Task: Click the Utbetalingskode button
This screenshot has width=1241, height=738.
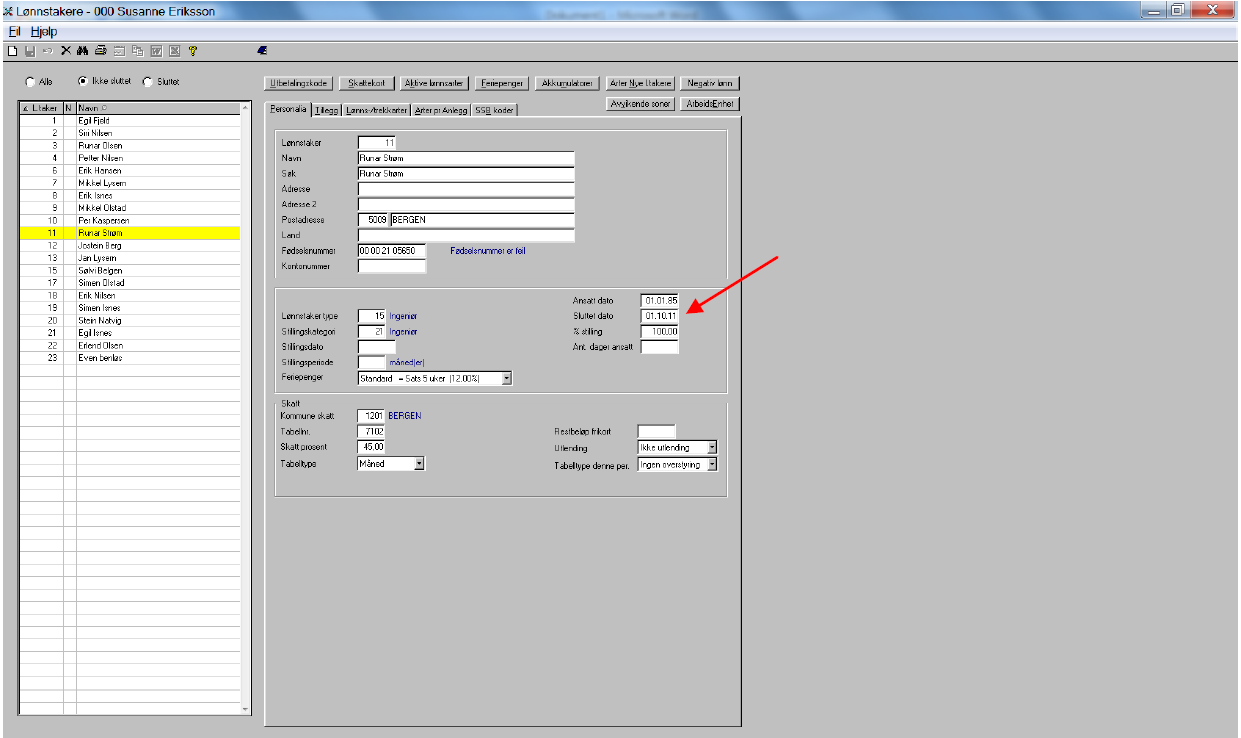Action: coord(299,83)
